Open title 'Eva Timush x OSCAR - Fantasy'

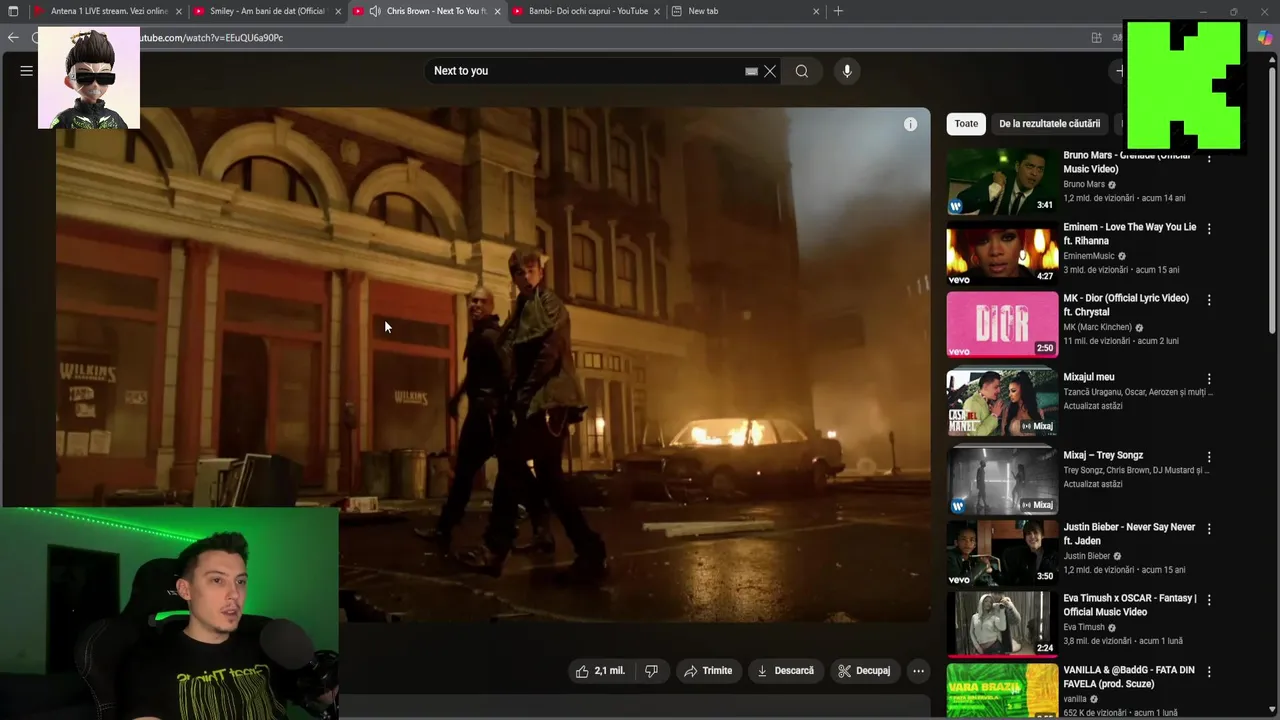pos(1130,605)
